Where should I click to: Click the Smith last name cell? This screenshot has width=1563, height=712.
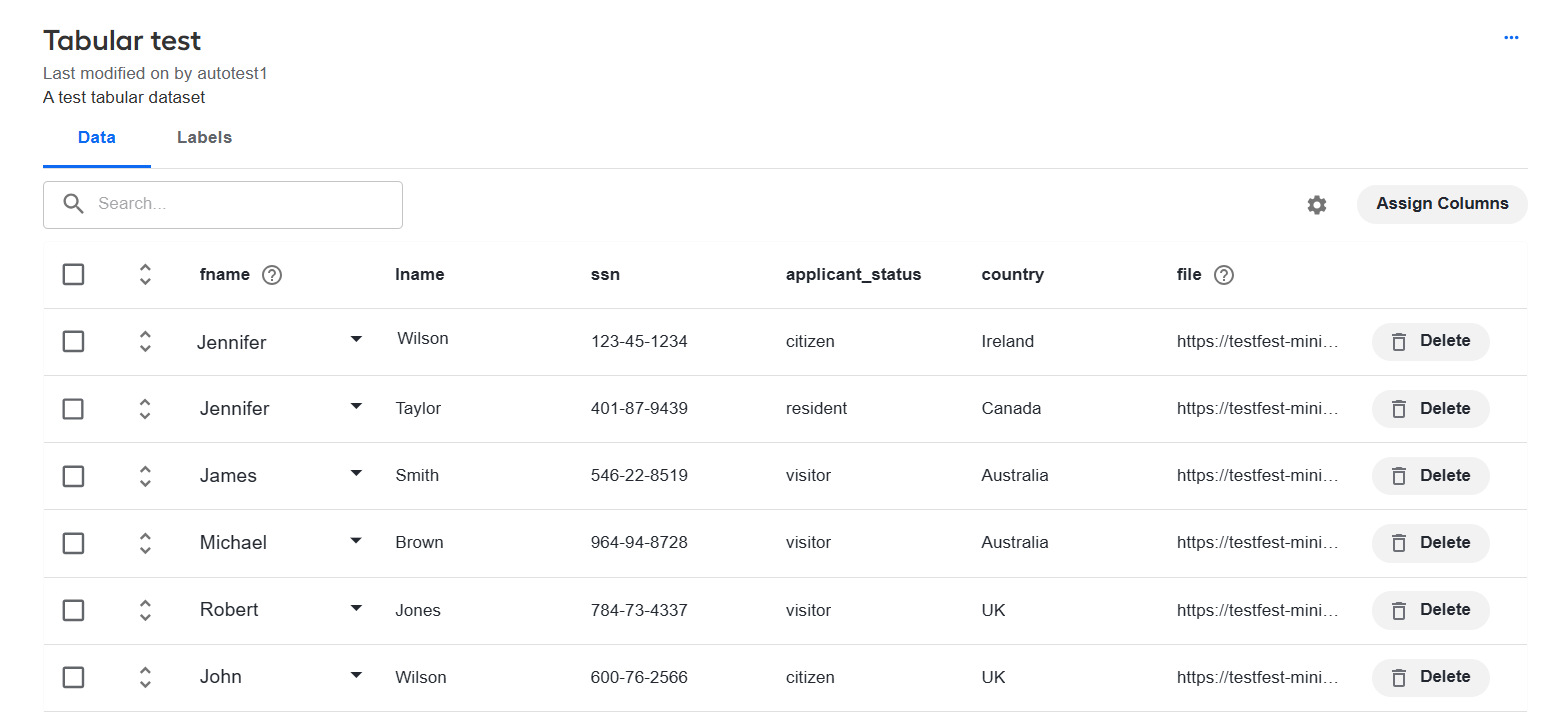(x=417, y=475)
